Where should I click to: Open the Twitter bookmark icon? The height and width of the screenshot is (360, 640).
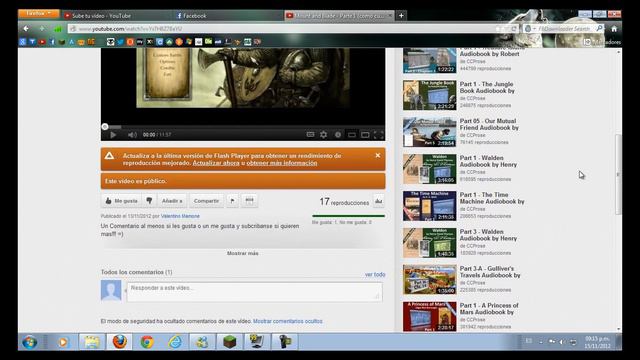(120, 42)
